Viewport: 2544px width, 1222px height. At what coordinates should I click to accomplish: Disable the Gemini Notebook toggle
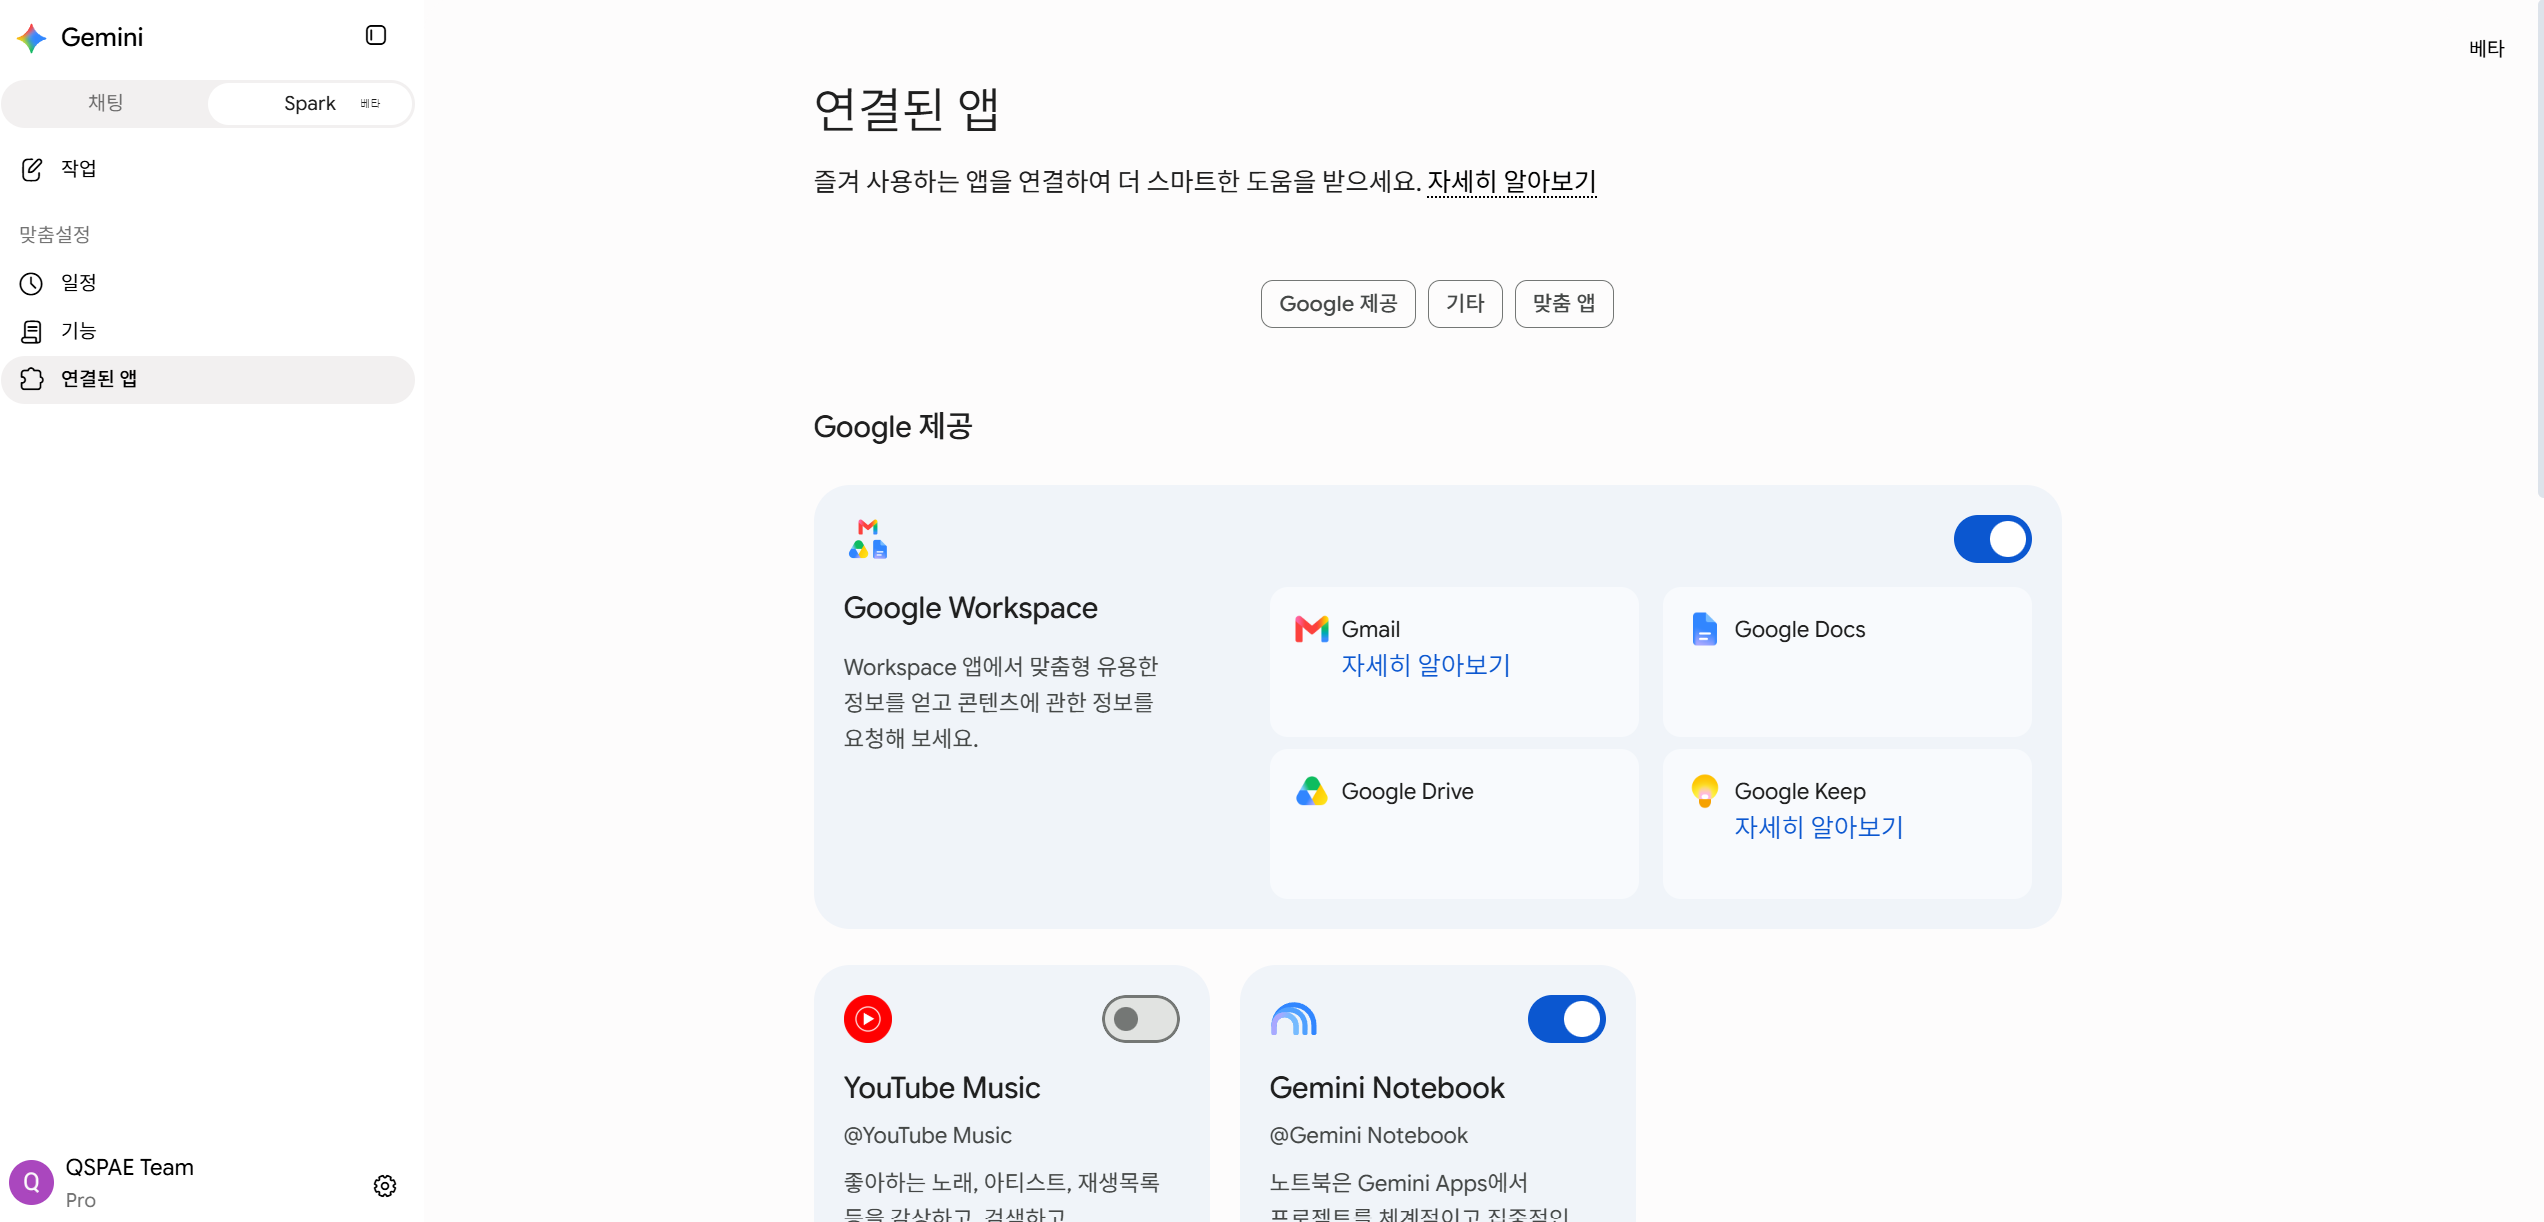1567,1019
